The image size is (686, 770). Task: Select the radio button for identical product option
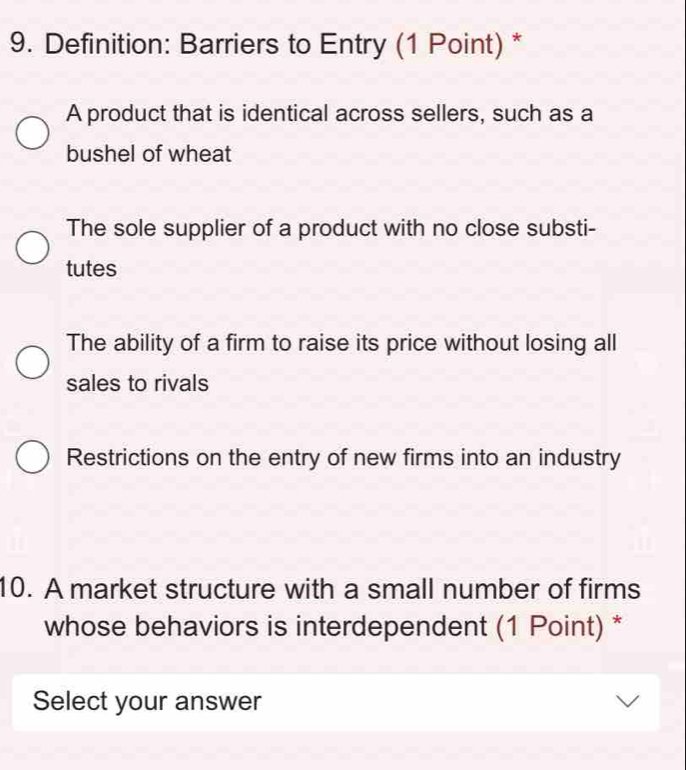(33, 134)
